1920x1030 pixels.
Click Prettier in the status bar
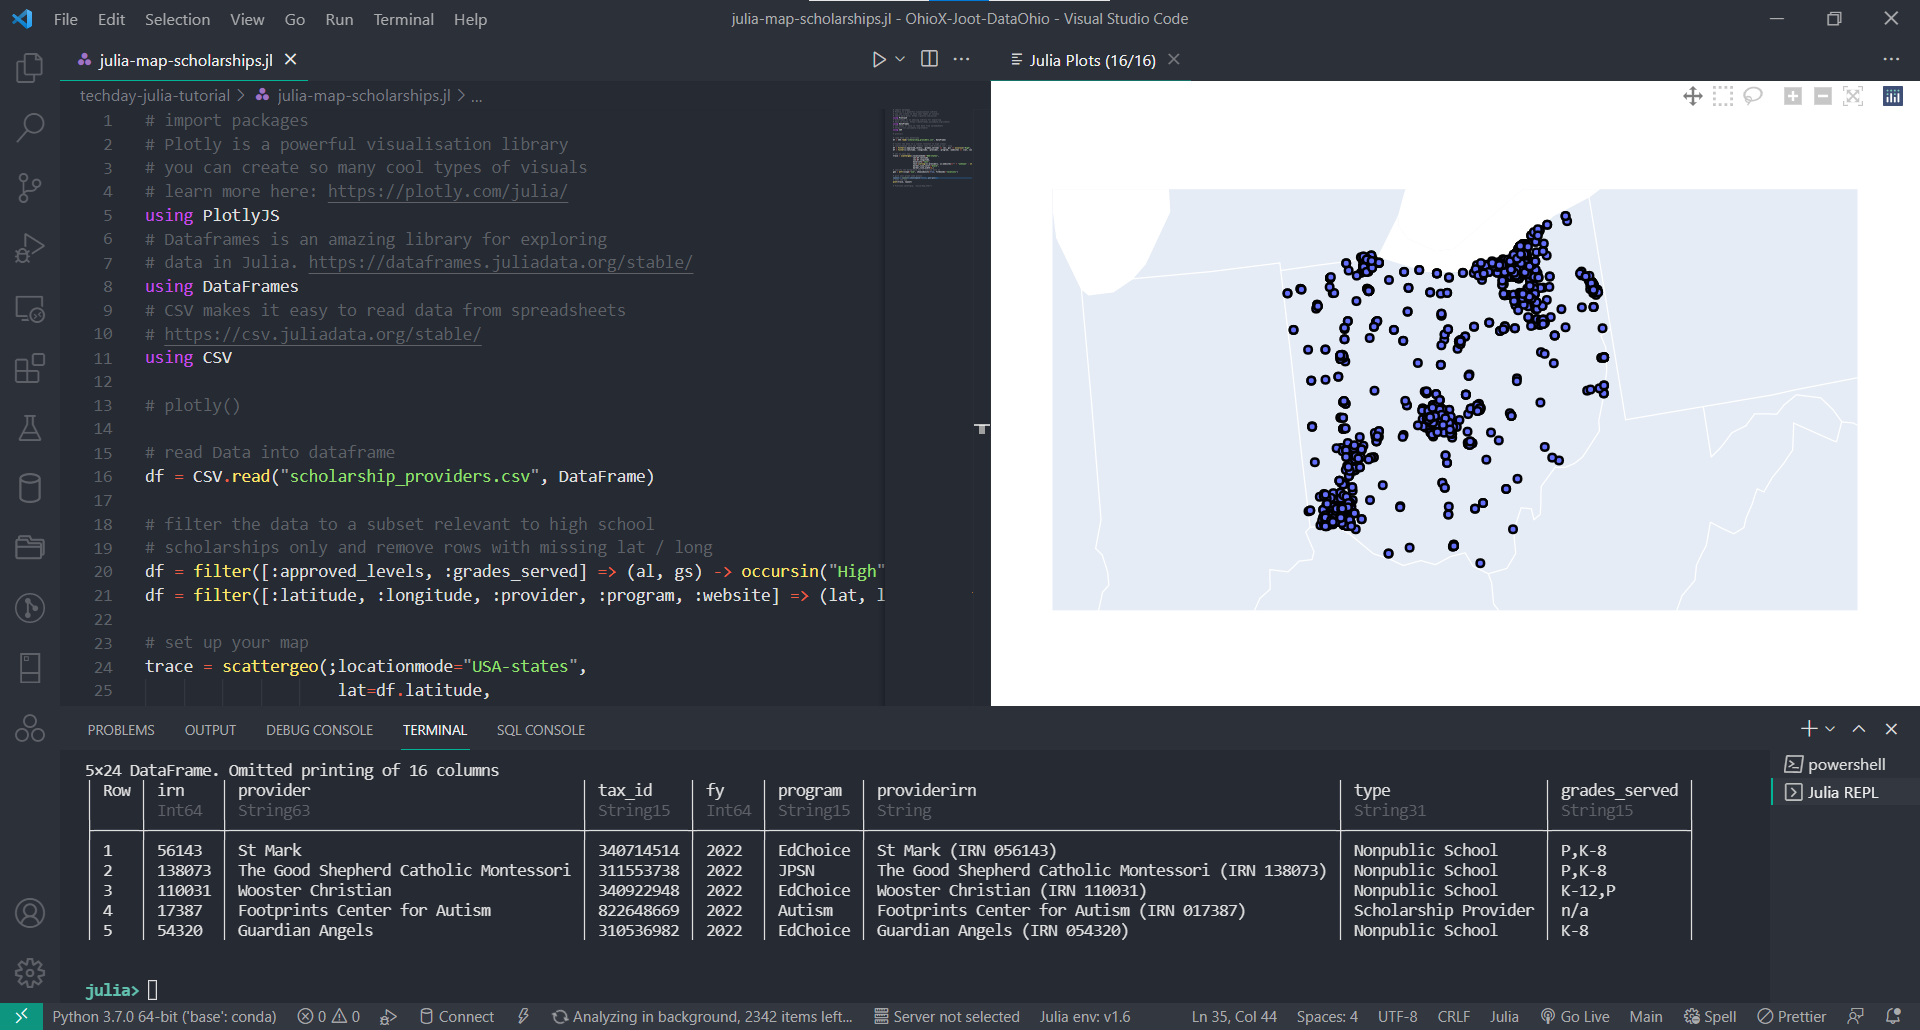[1791, 1016]
